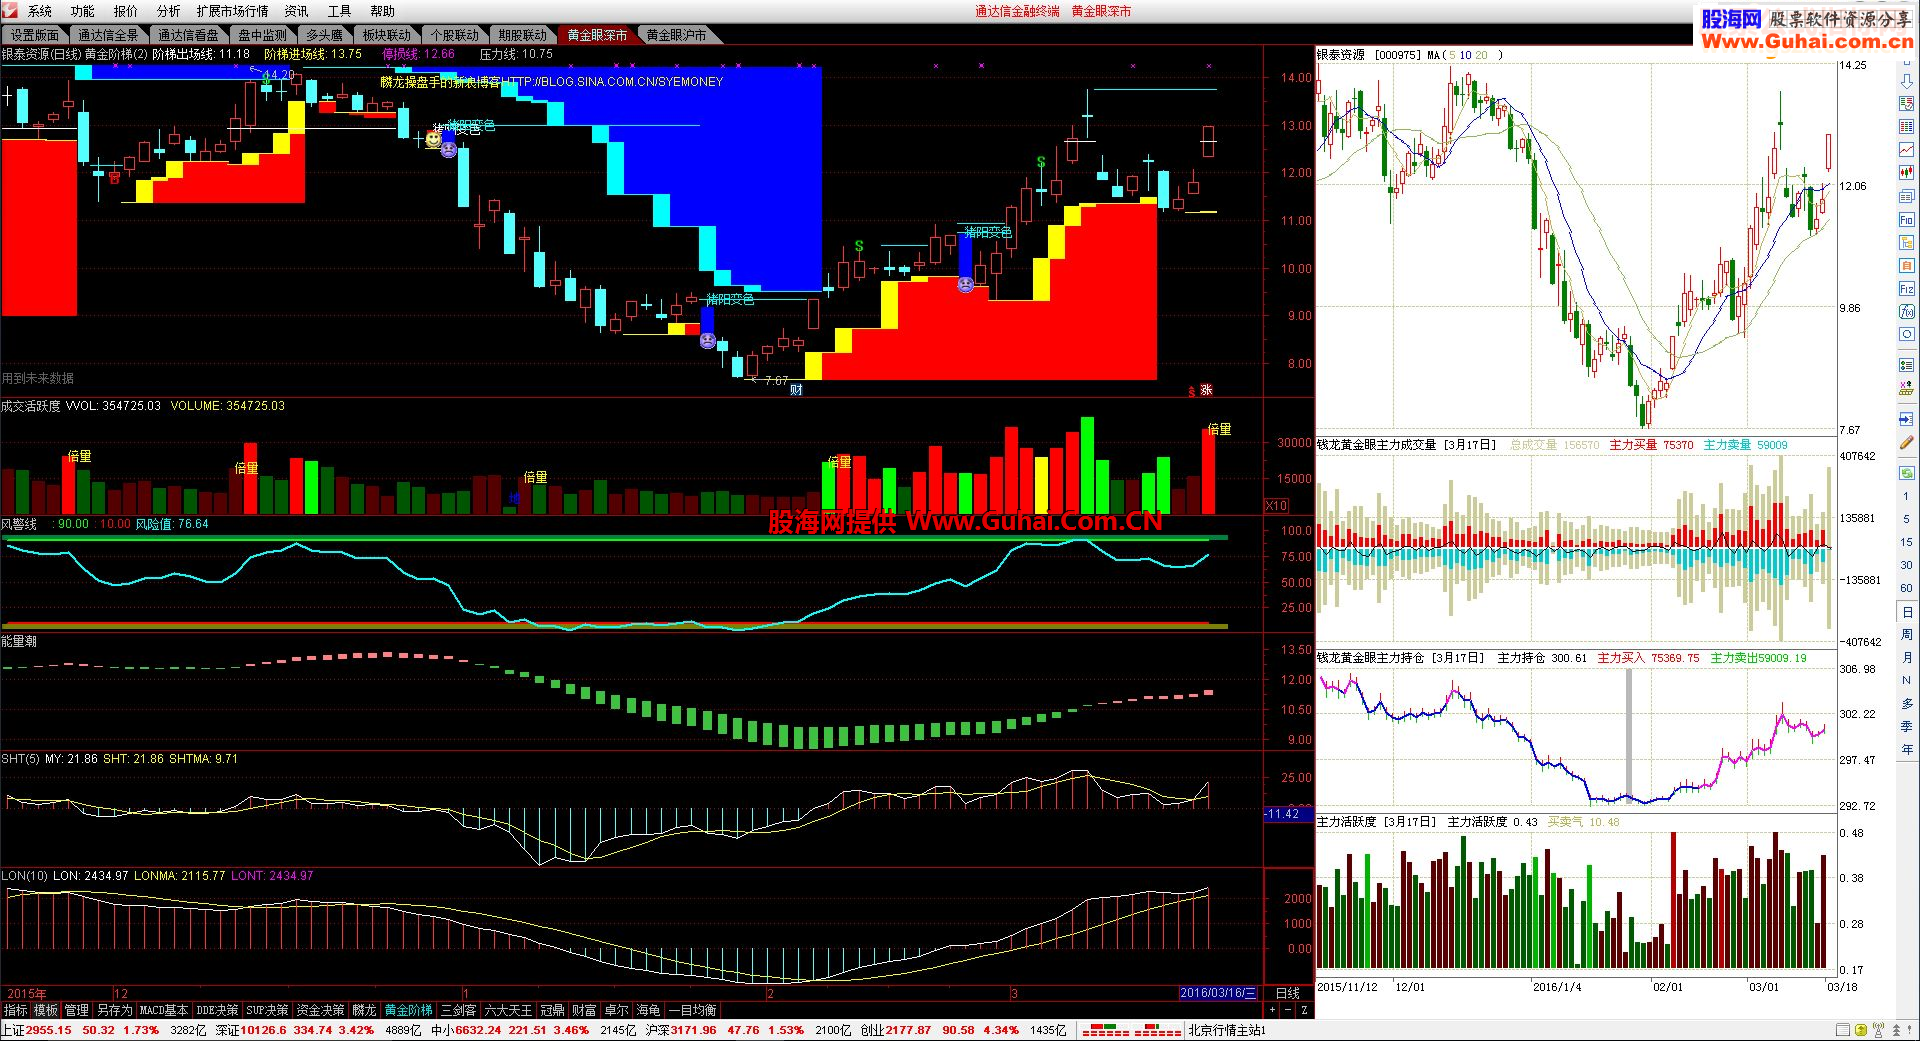Click the 财 marker below the candlesticks
Viewport: 1920px width, 1041px height.
[796, 390]
